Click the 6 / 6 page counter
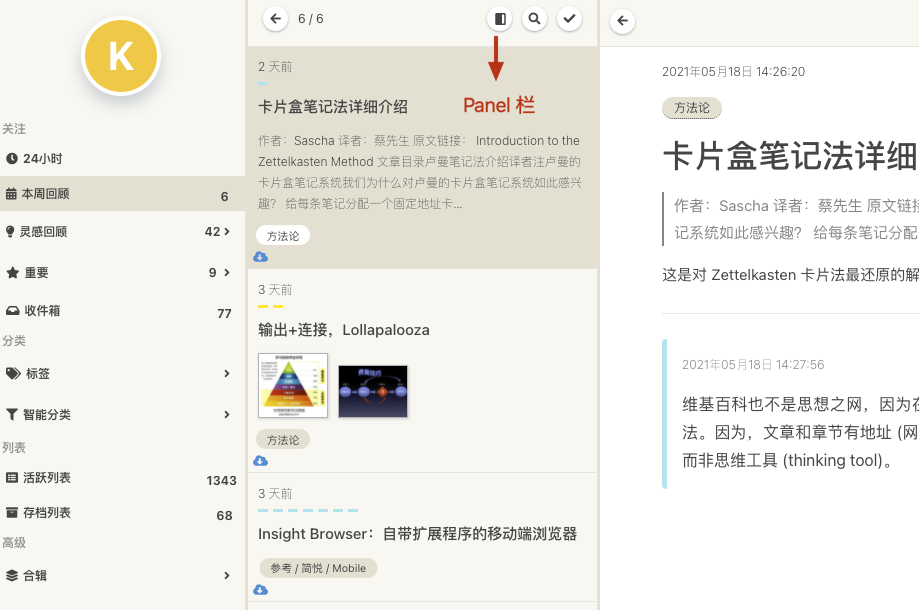The image size is (919, 610). point(311,19)
